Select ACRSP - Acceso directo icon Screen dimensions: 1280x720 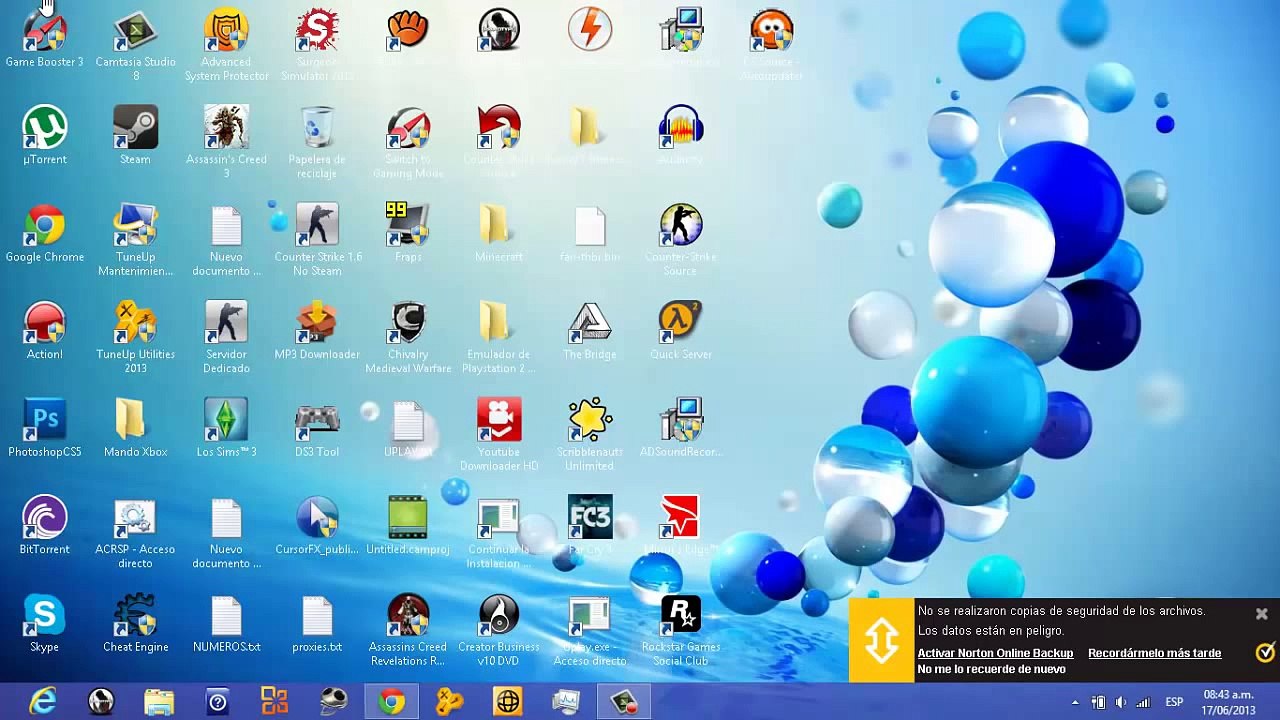point(135,532)
